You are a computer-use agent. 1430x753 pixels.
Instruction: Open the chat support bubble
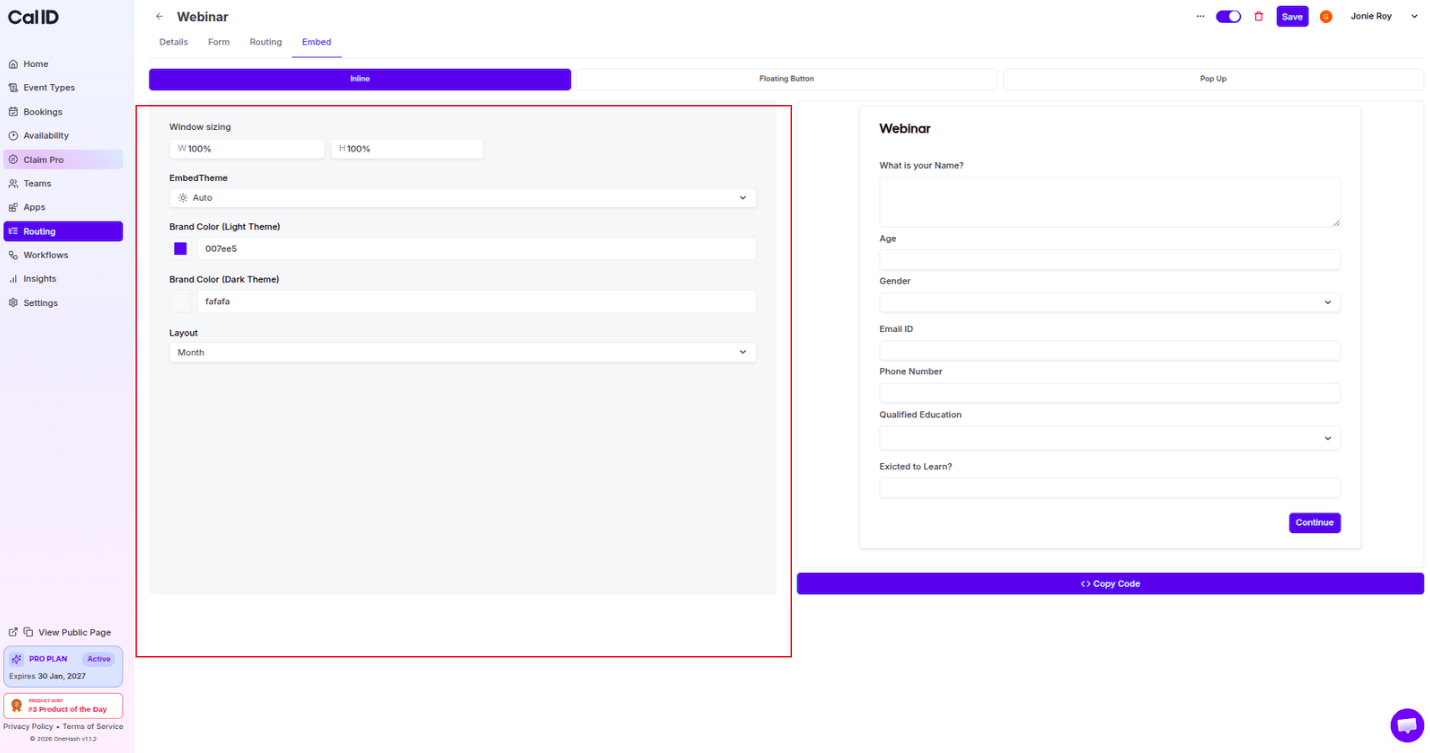tap(1407, 725)
